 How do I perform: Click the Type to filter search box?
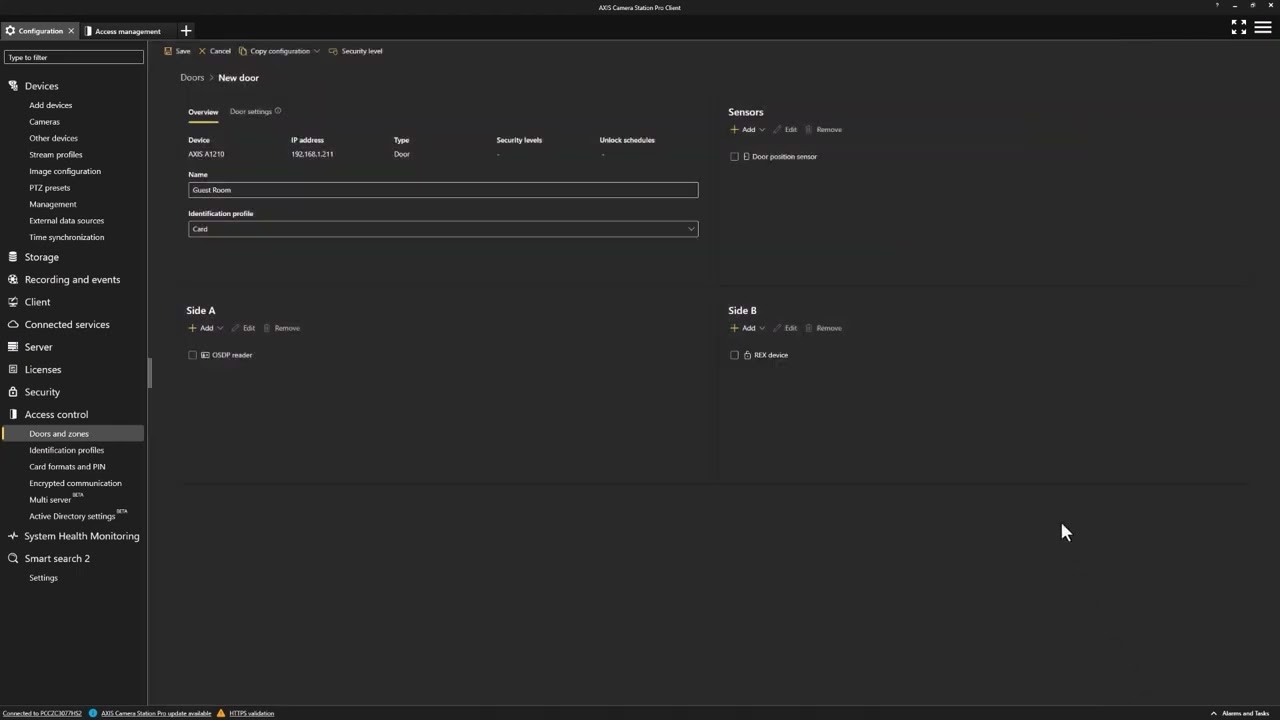(74, 57)
